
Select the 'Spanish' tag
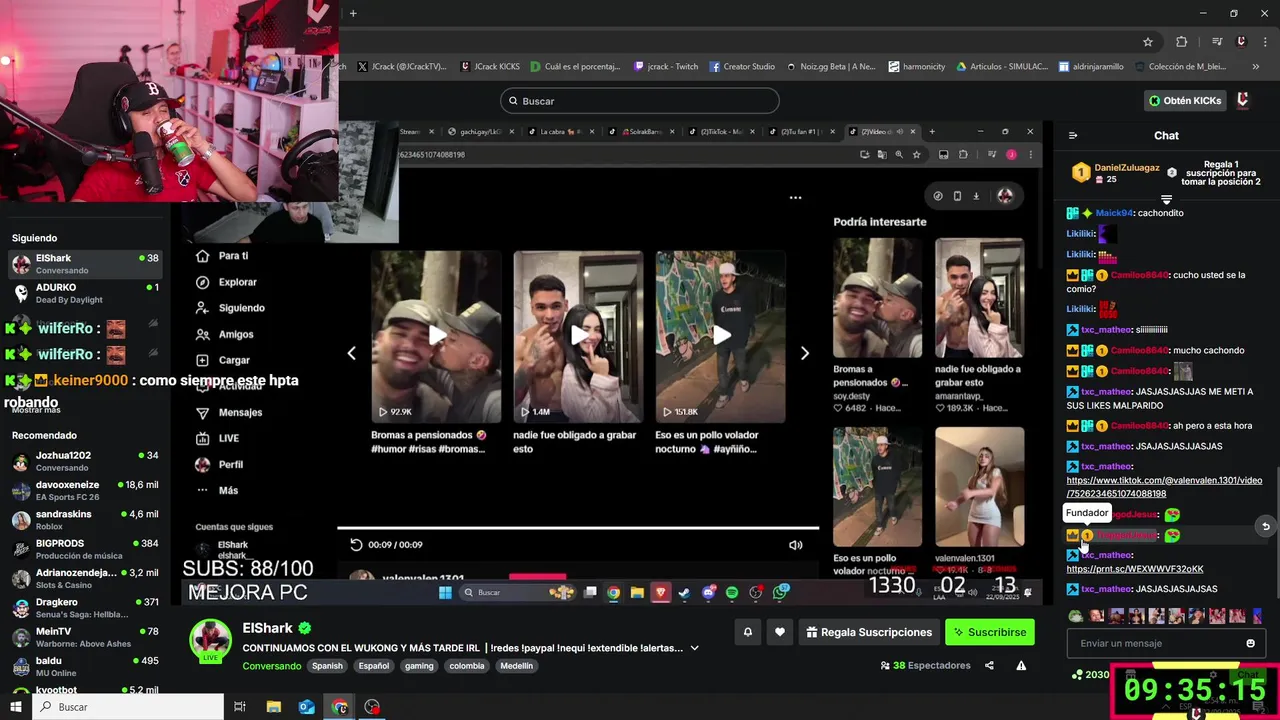click(x=327, y=666)
